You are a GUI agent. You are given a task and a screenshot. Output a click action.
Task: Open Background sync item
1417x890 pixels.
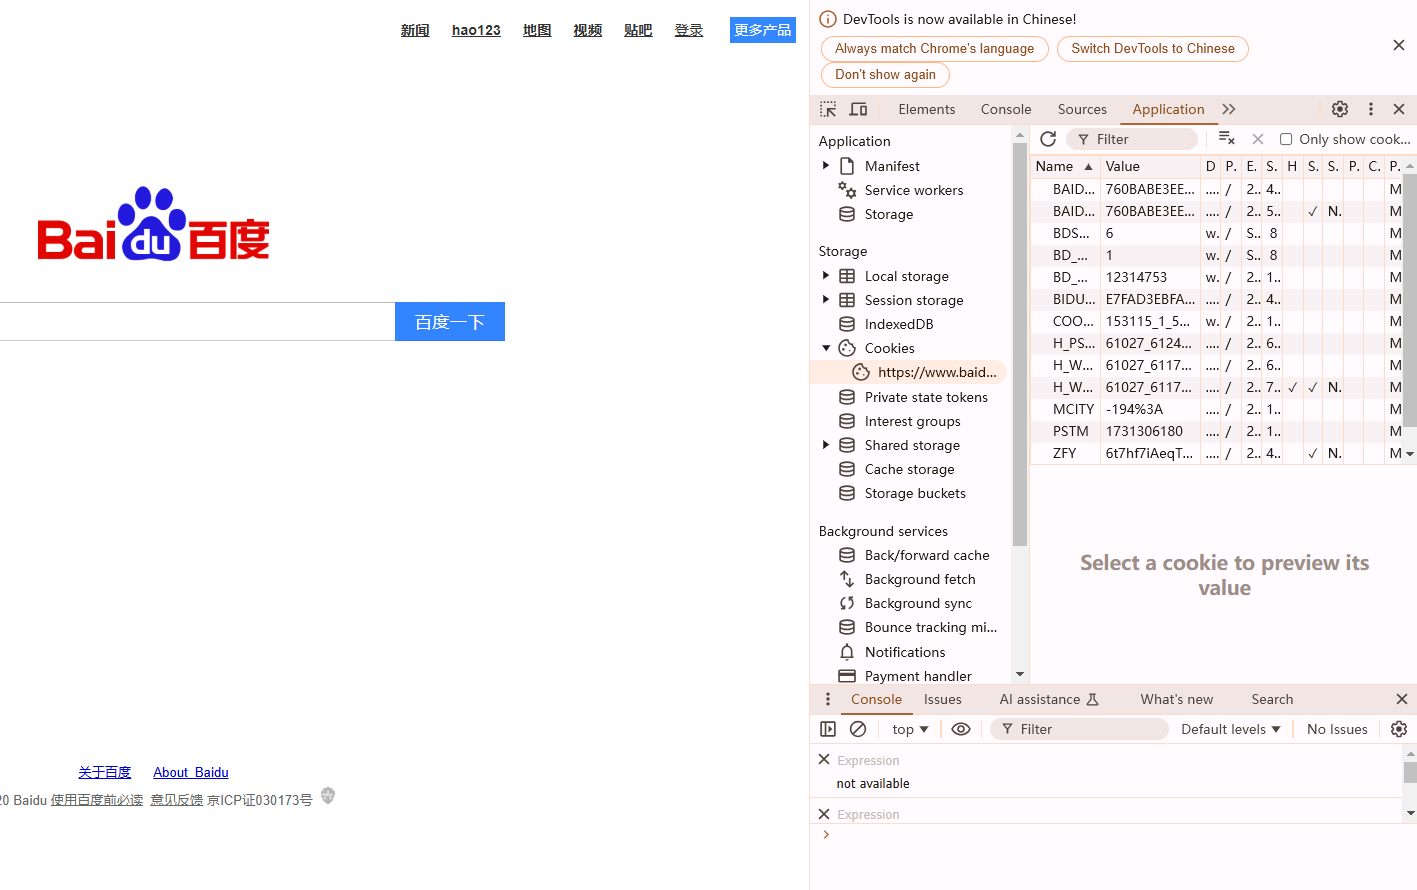(918, 603)
